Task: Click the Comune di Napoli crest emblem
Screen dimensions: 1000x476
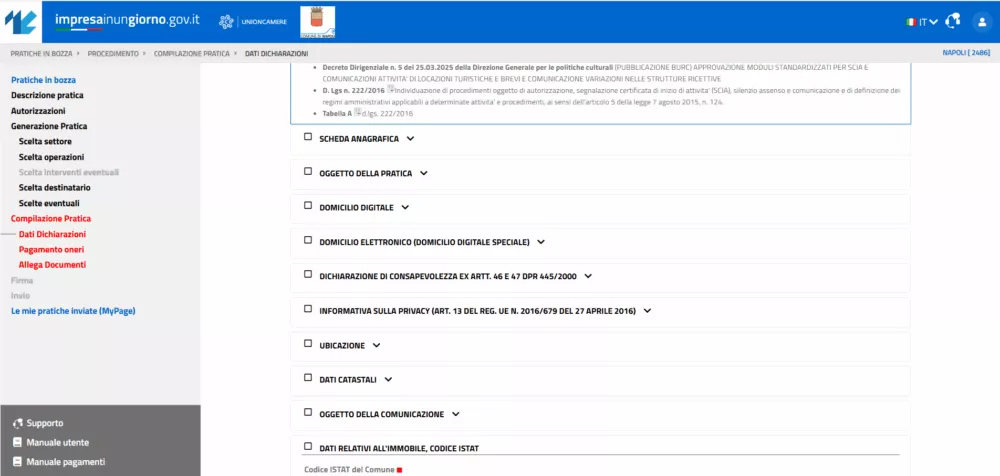Action: pyautogui.click(x=318, y=22)
